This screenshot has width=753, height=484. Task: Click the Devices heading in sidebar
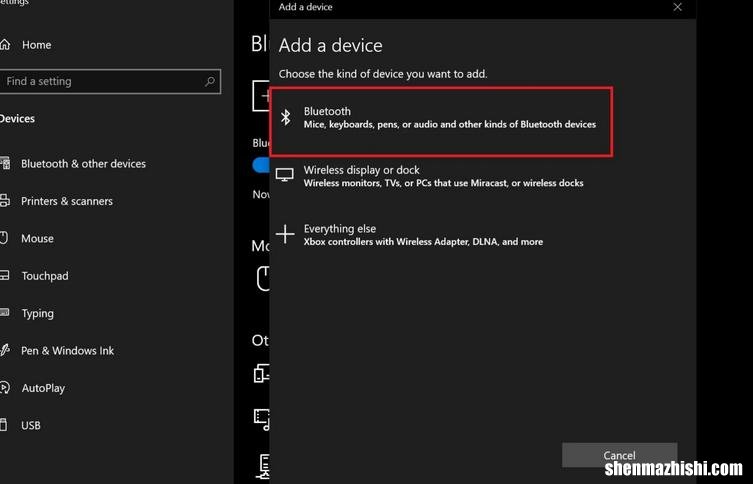point(17,119)
